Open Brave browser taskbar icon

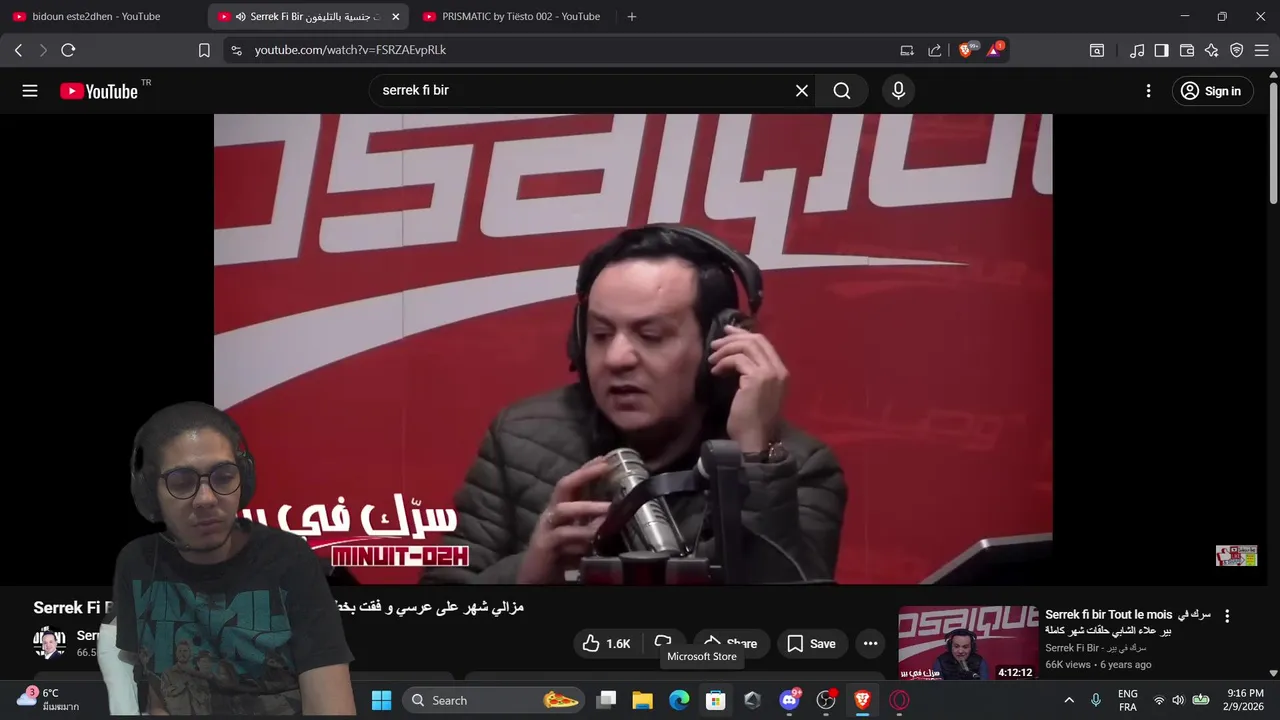click(x=862, y=700)
